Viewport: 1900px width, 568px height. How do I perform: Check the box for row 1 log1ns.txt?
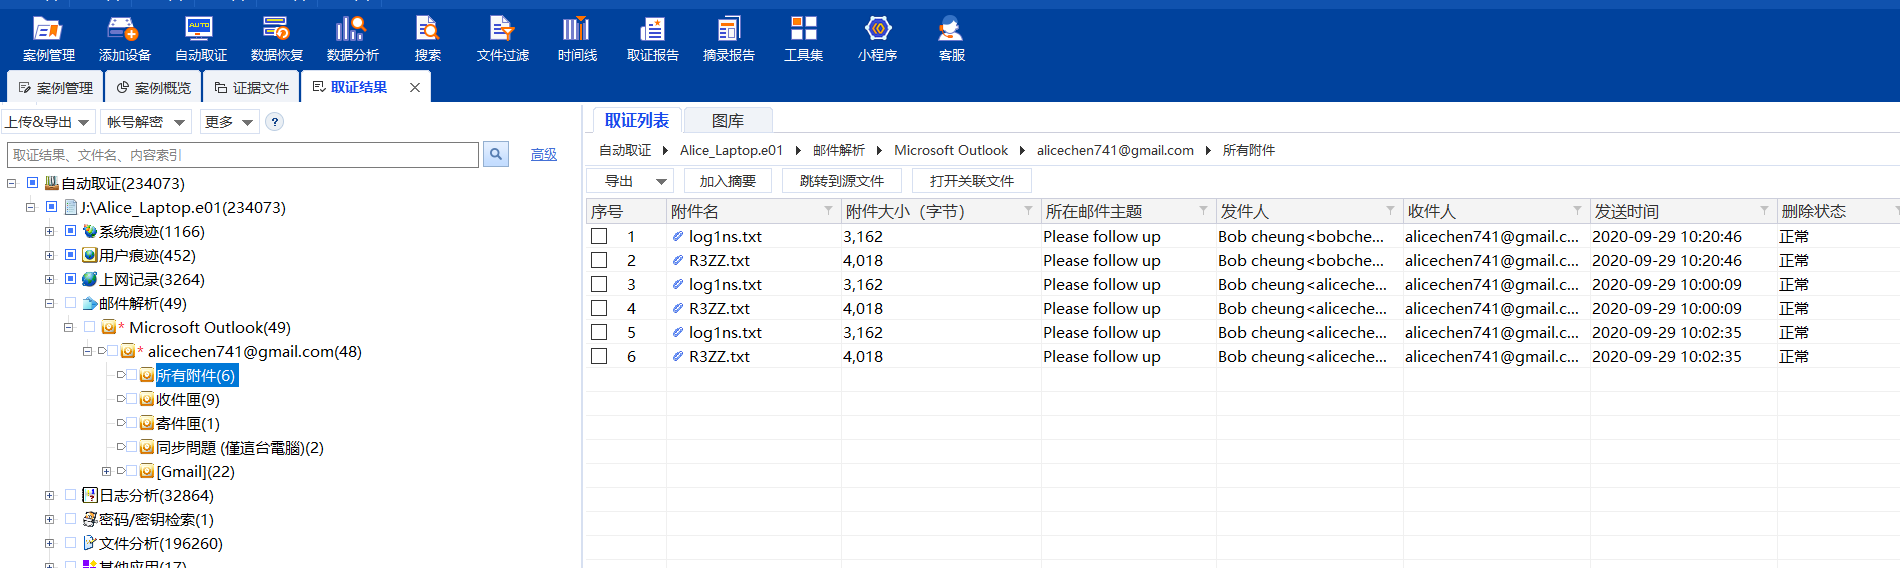(599, 236)
